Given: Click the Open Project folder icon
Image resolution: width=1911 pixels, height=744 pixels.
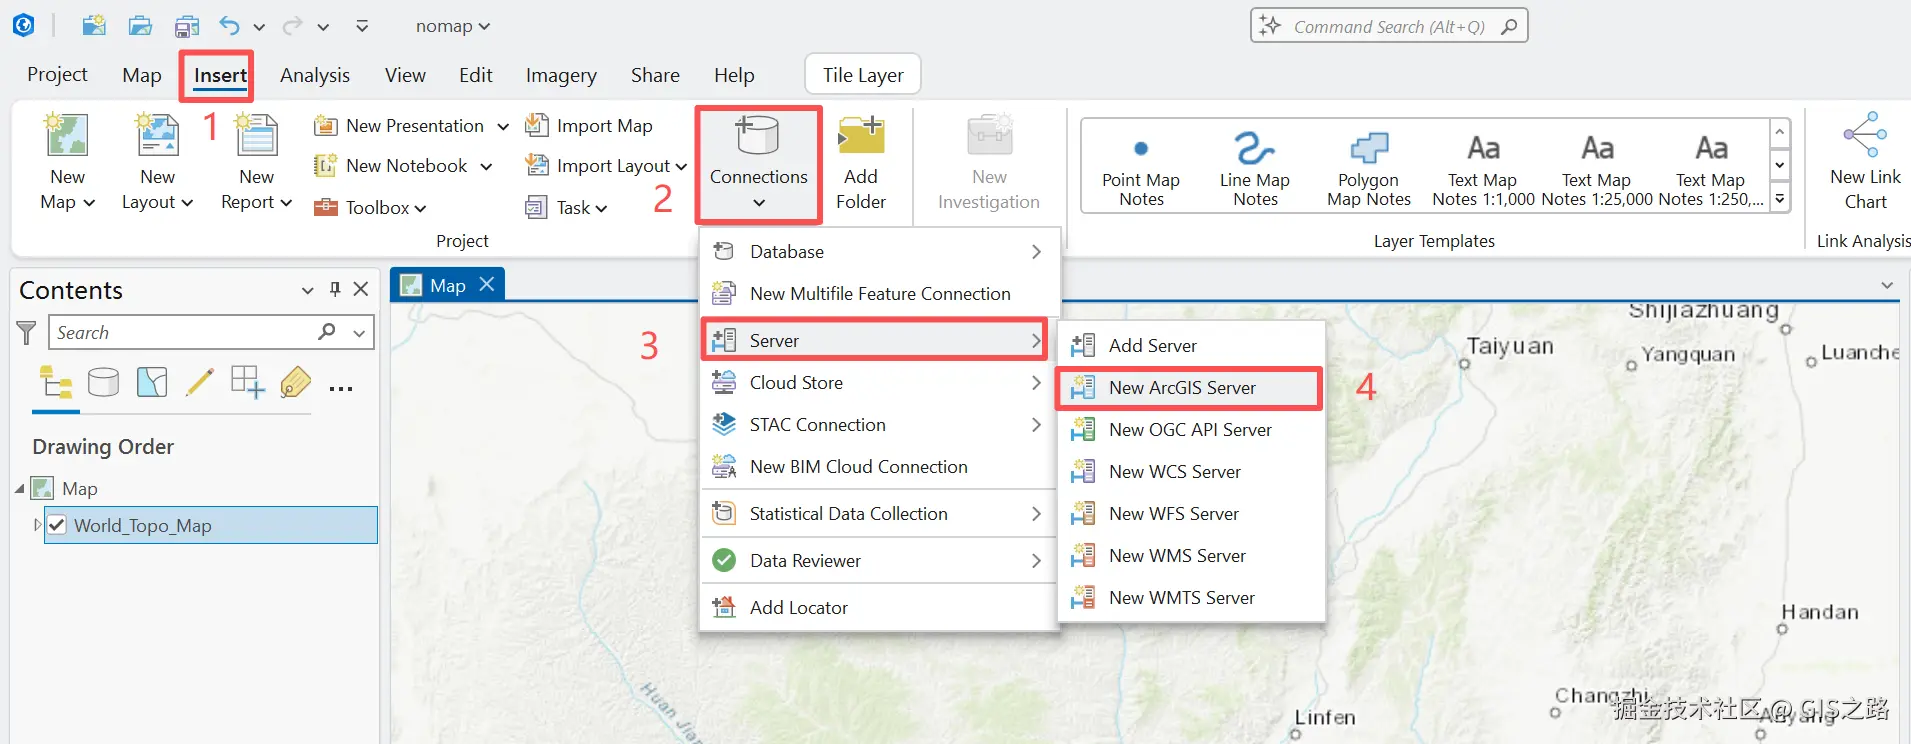Looking at the screenshot, I should click(x=140, y=26).
